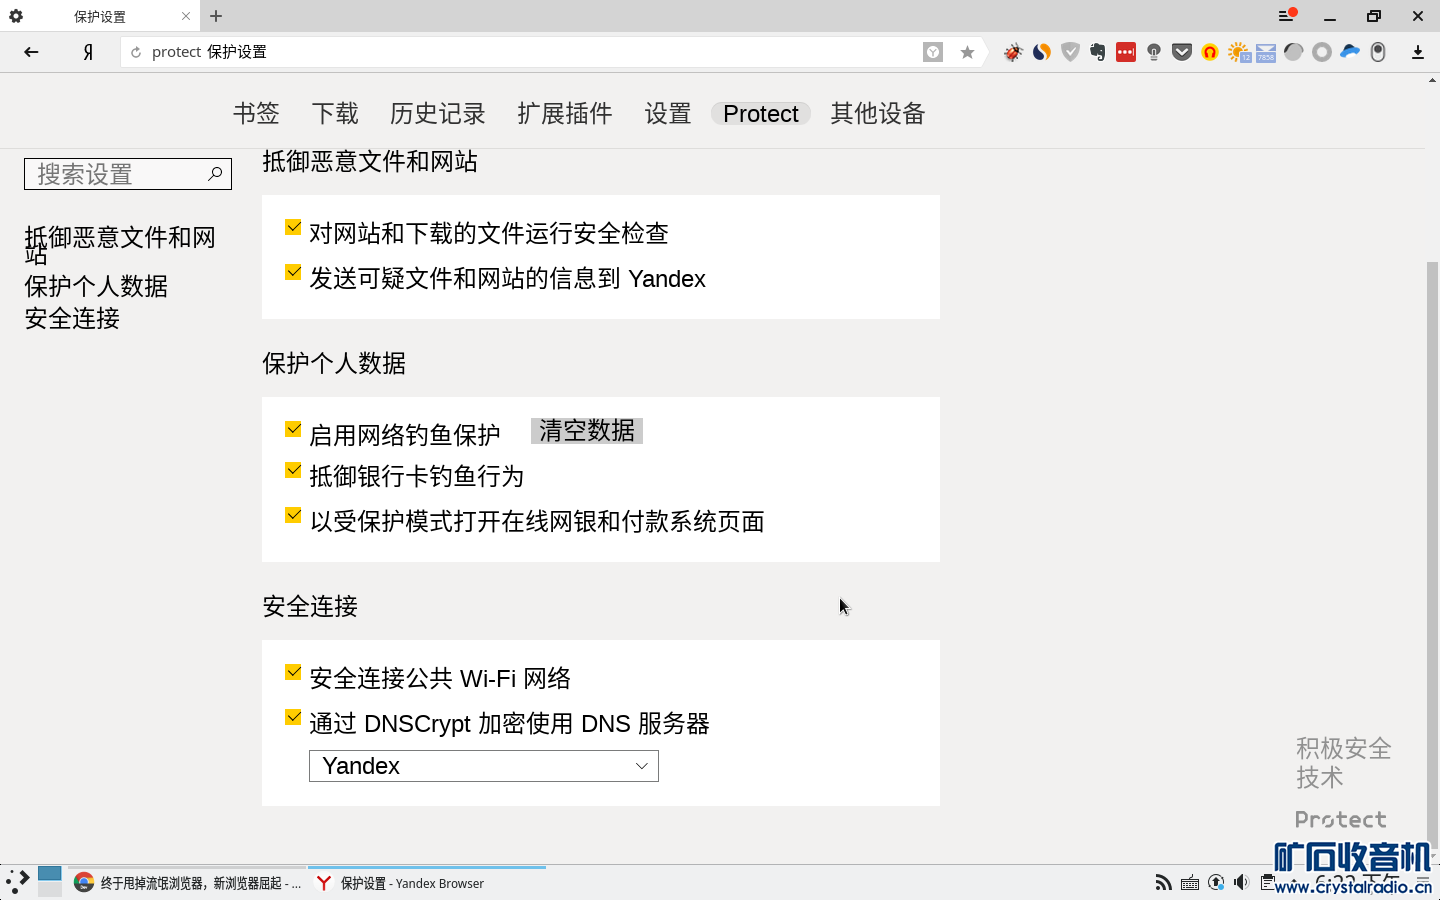Open the 历史记录 tab
Screen dimensions: 1440x900
pyautogui.click(x=438, y=114)
